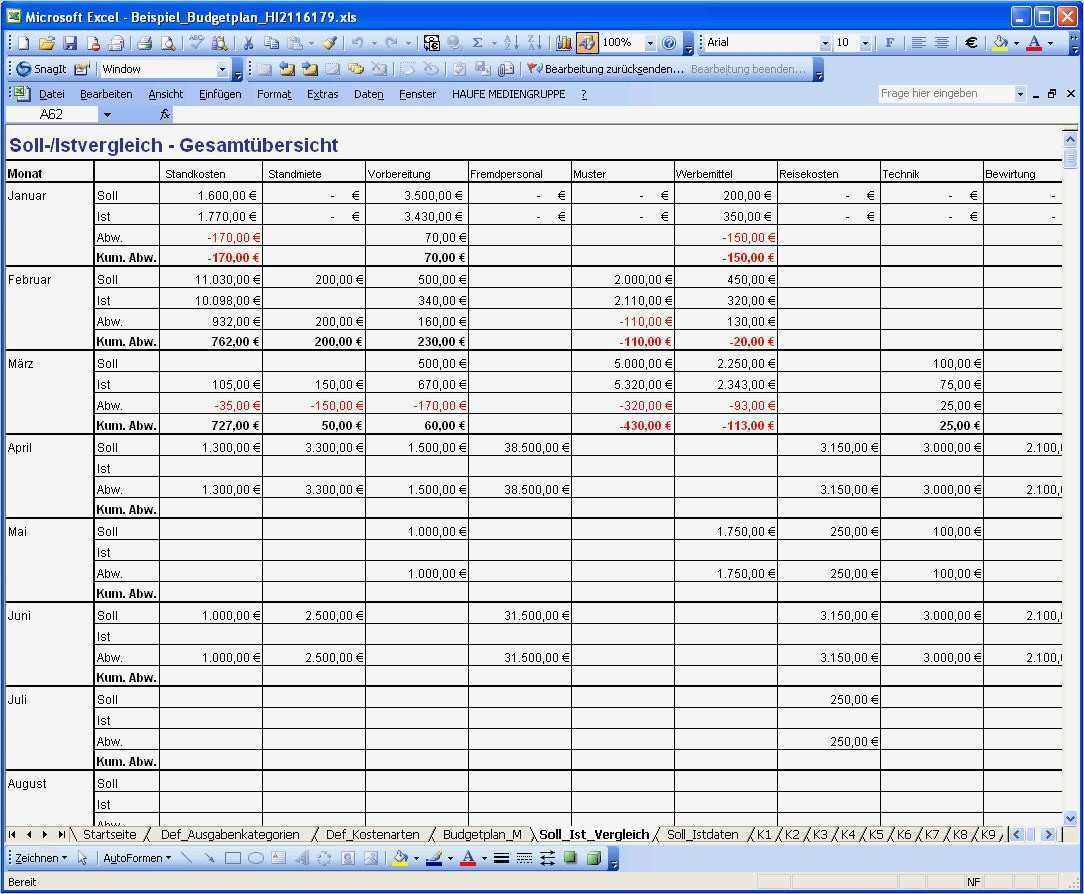
Task: Click the sort ascending icon
Action: [513, 42]
